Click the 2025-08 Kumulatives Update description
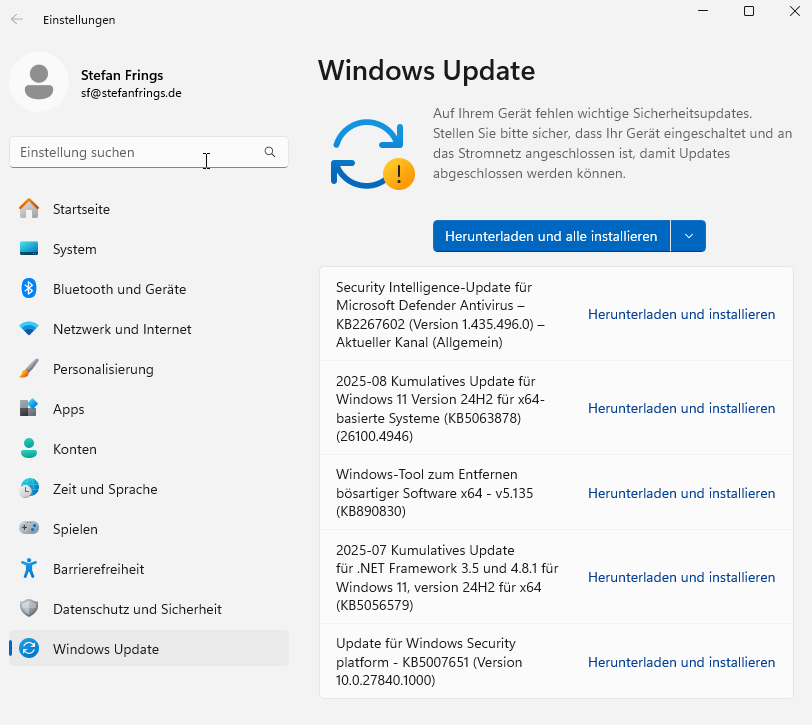The width and height of the screenshot is (812, 725). (440, 408)
